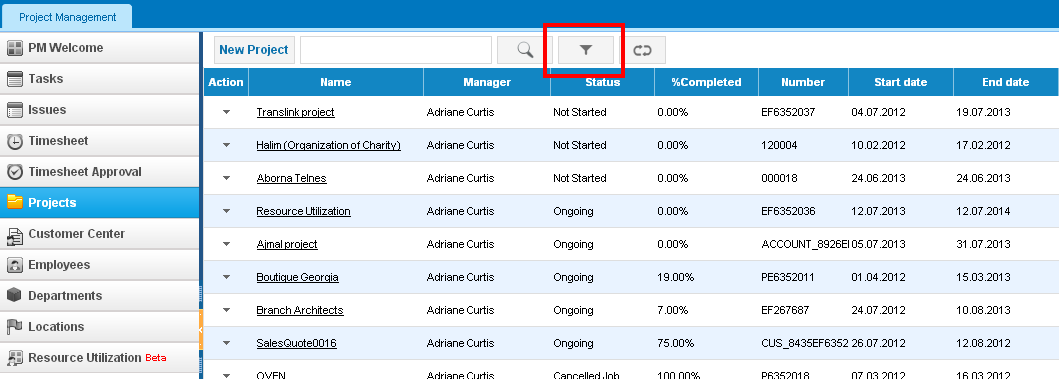Switch to Project Management tab
This screenshot has height=379, width=1059.
(x=68, y=17)
